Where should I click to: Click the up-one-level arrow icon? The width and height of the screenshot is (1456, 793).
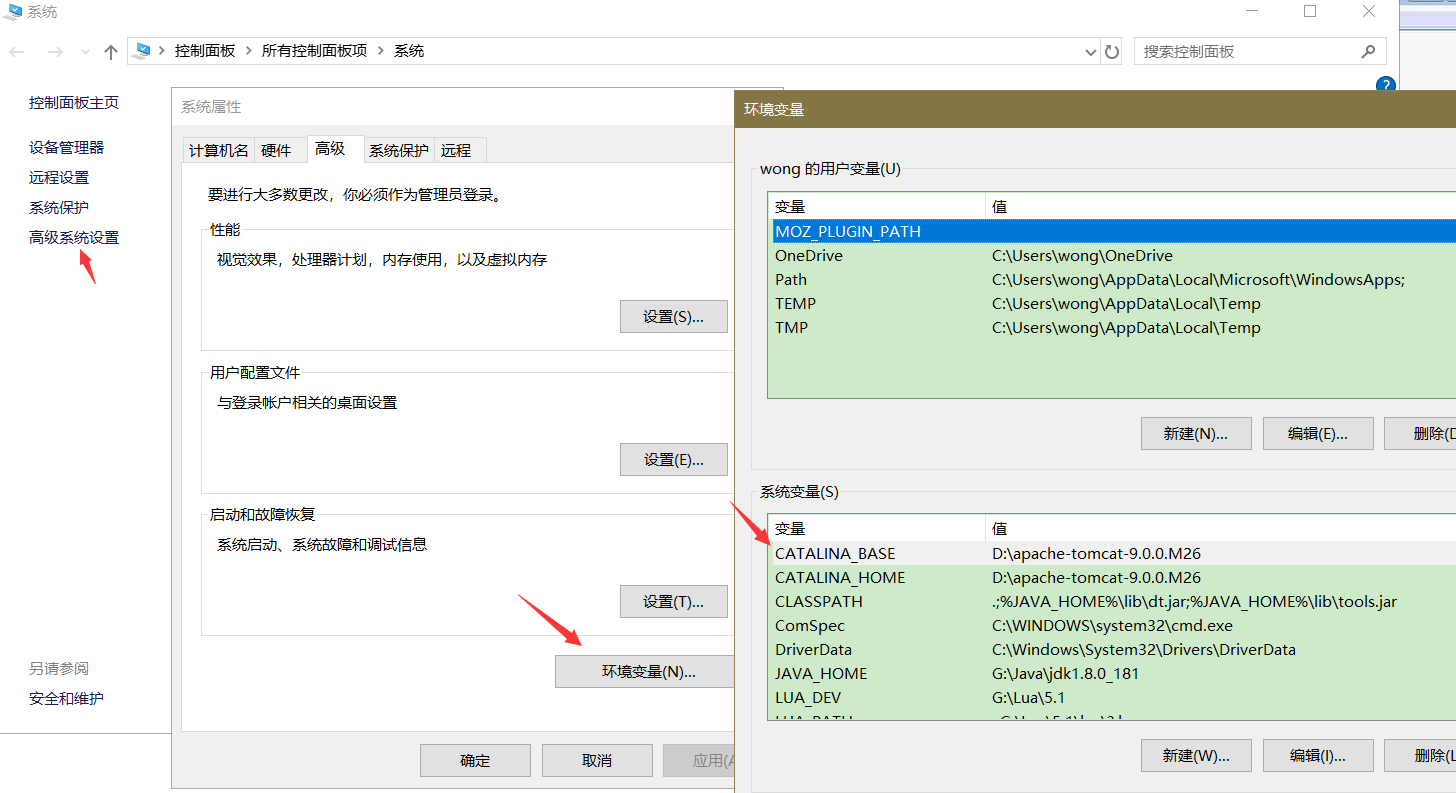click(110, 51)
